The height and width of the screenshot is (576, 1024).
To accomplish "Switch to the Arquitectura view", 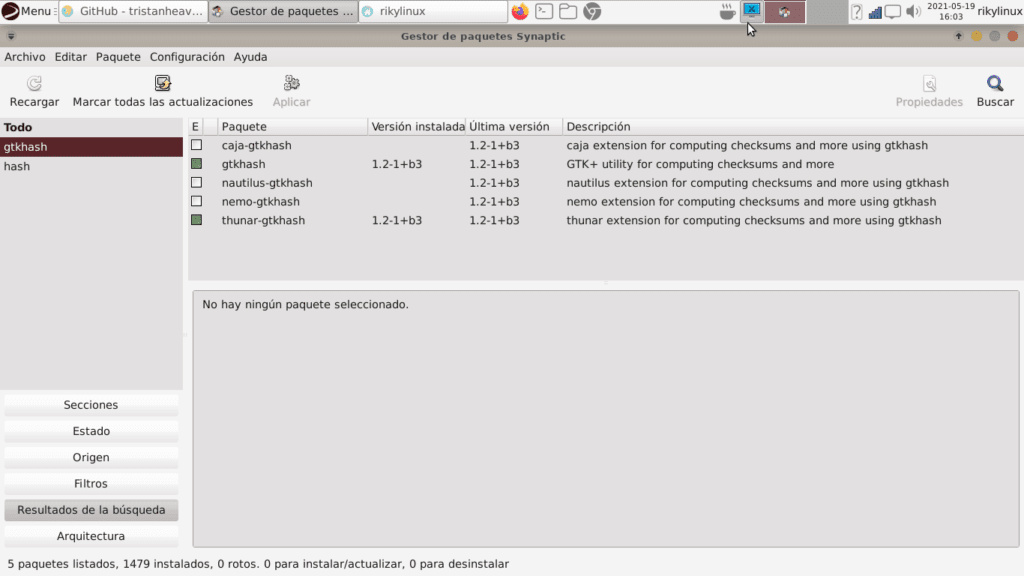I will pyautogui.click(x=91, y=536).
